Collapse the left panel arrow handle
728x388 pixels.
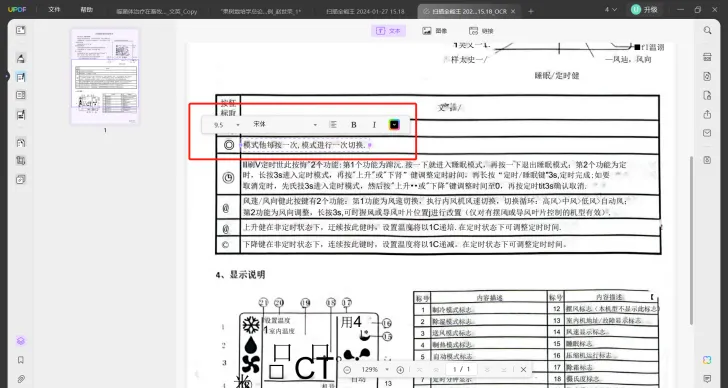[x=7, y=76]
